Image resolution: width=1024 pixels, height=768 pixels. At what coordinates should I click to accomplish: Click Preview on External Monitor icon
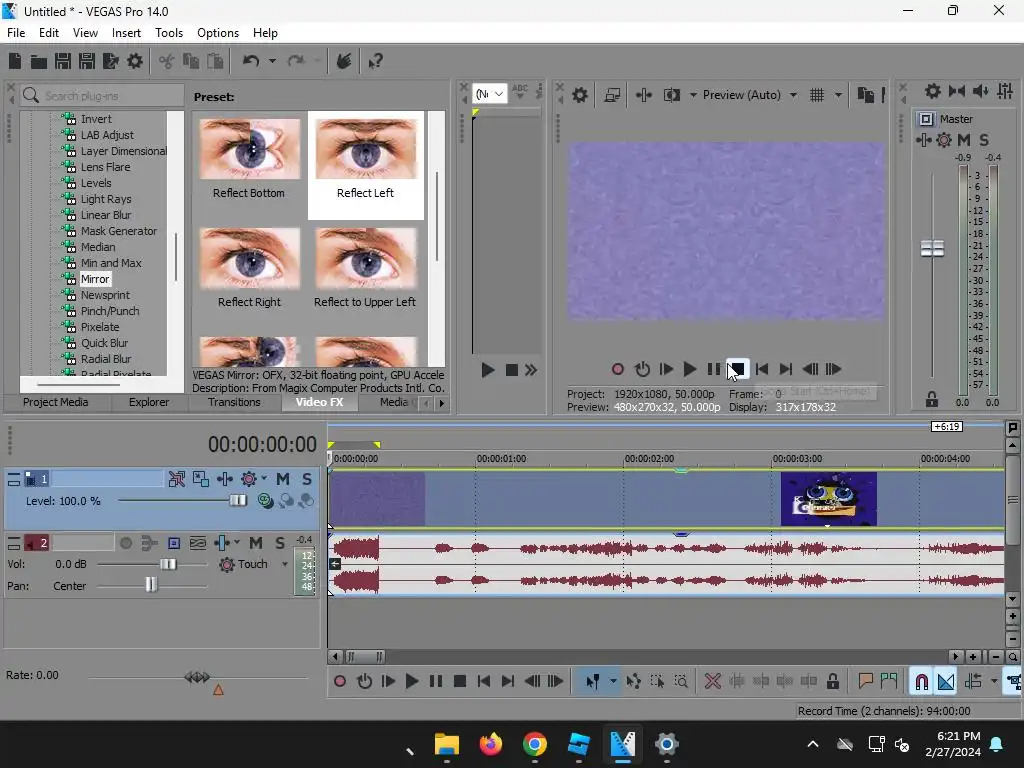point(612,95)
